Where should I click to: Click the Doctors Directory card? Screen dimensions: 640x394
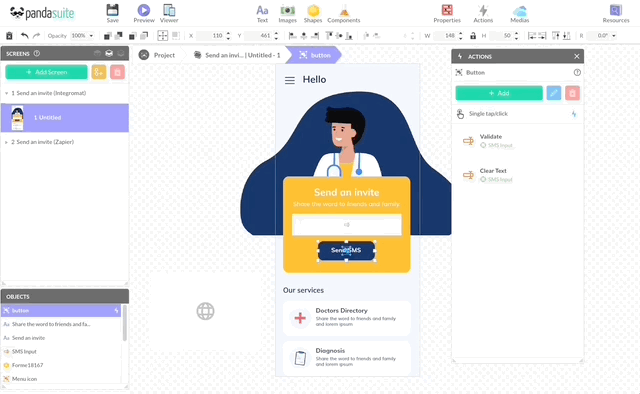tap(347, 318)
